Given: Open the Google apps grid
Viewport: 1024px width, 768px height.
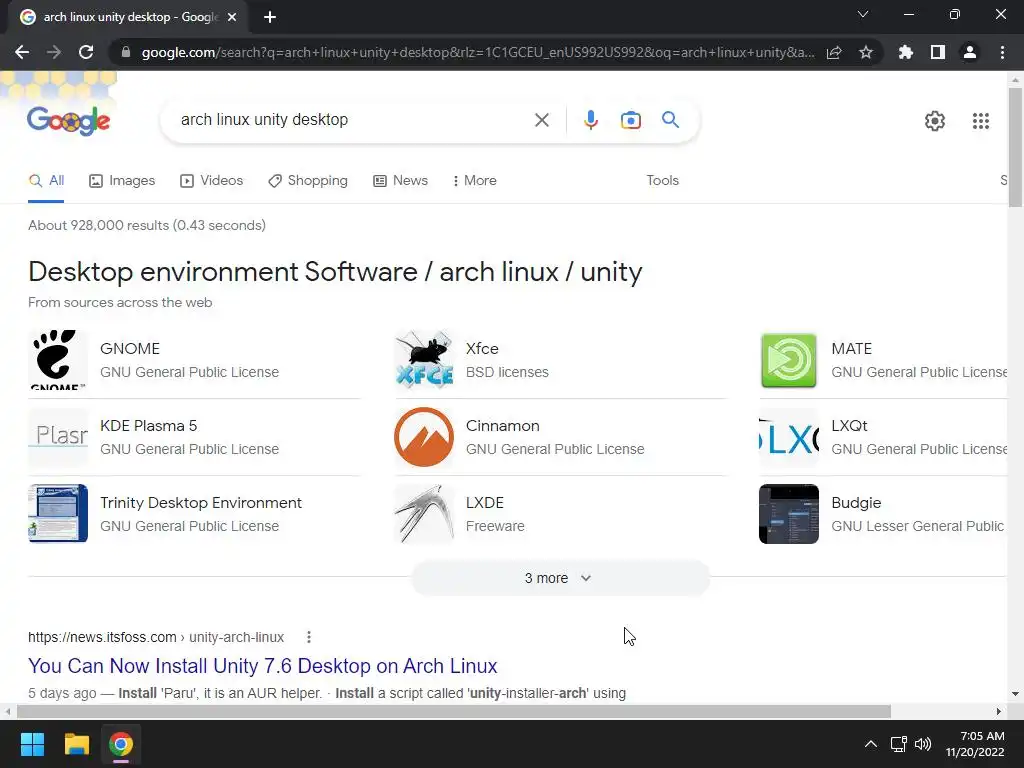Looking at the screenshot, I should (x=980, y=121).
